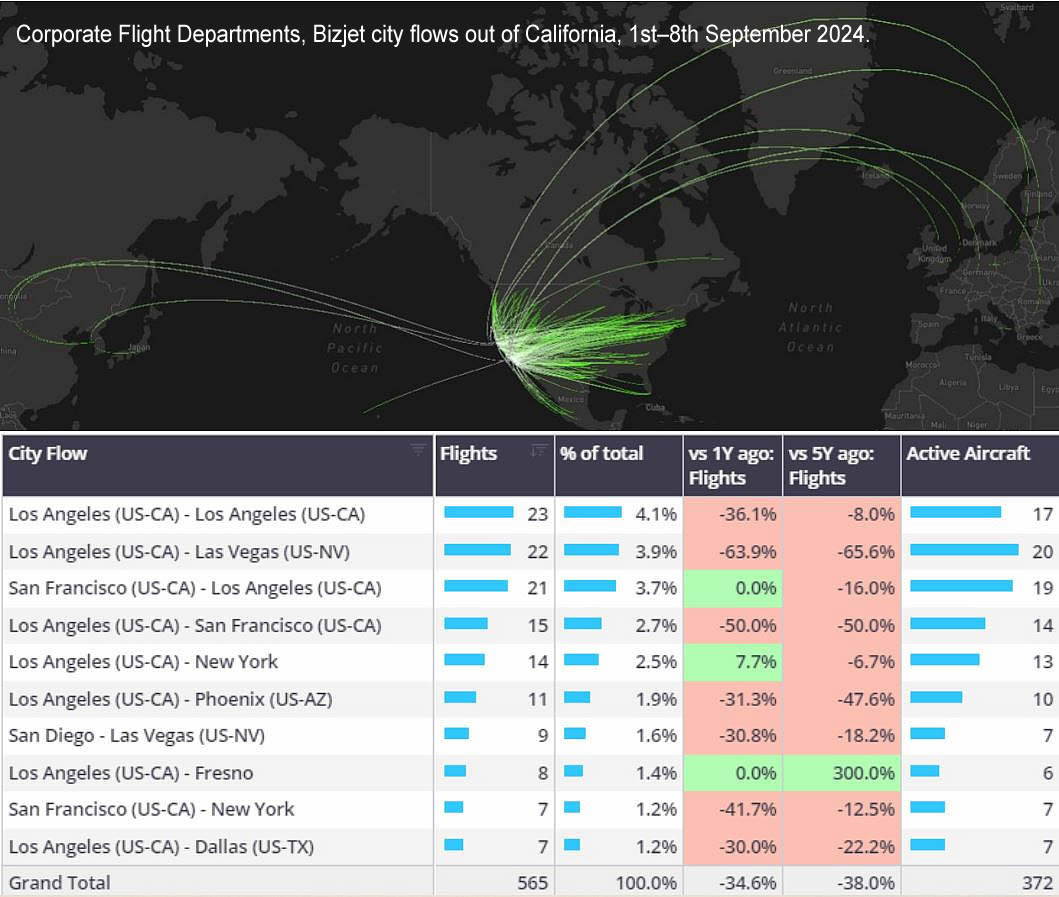Click the North Pacific Ocean map label
The height and width of the screenshot is (897, 1059).
pos(355,348)
